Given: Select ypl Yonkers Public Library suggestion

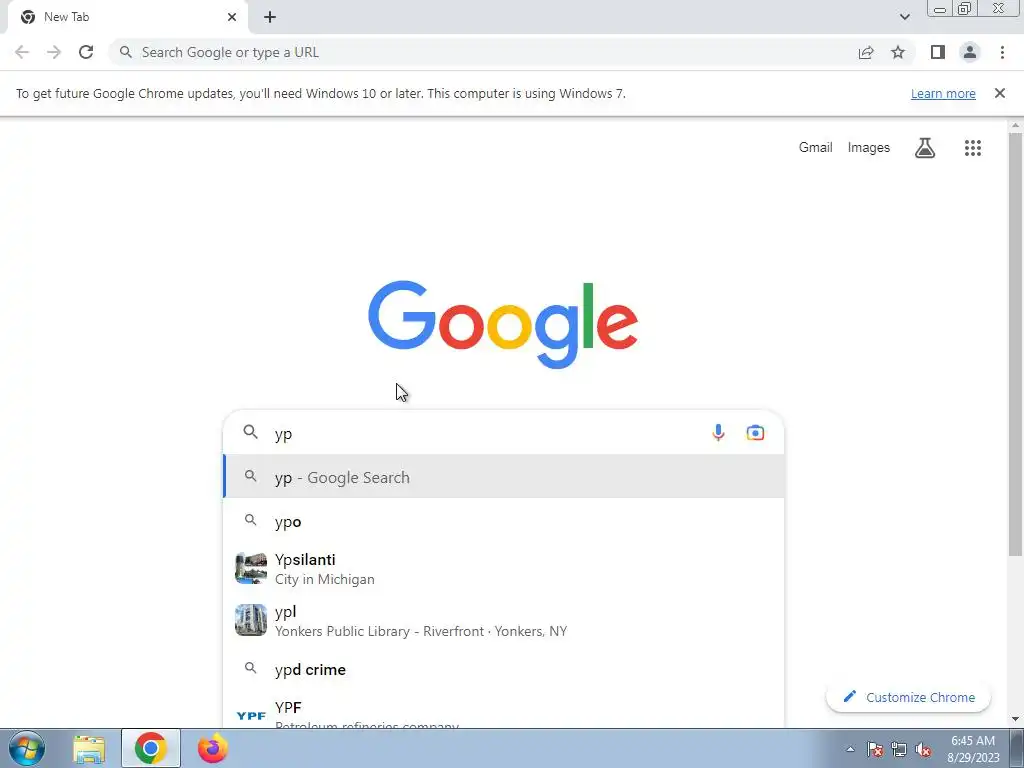Looking at the screenshot, I should click(x=504, y=620).
